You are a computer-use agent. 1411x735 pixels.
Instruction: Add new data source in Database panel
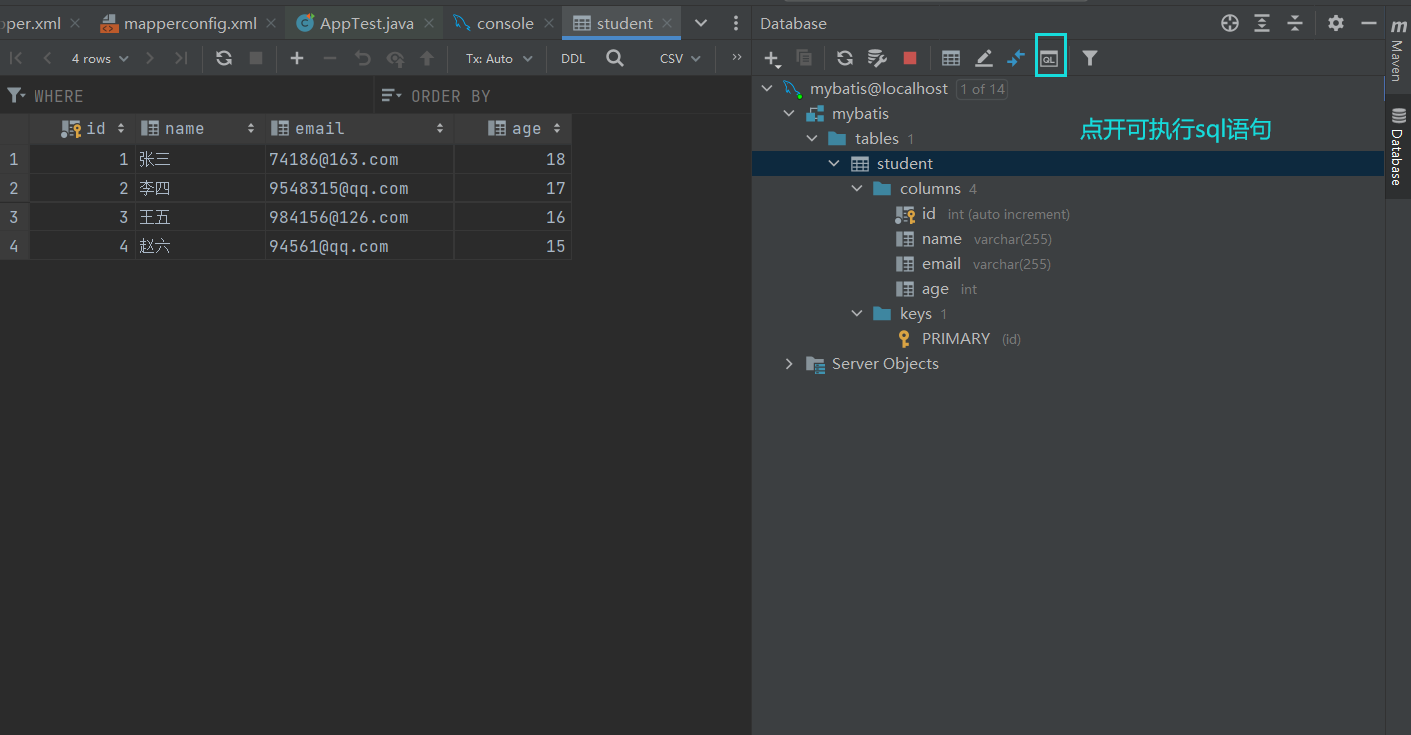click(771, 59)
